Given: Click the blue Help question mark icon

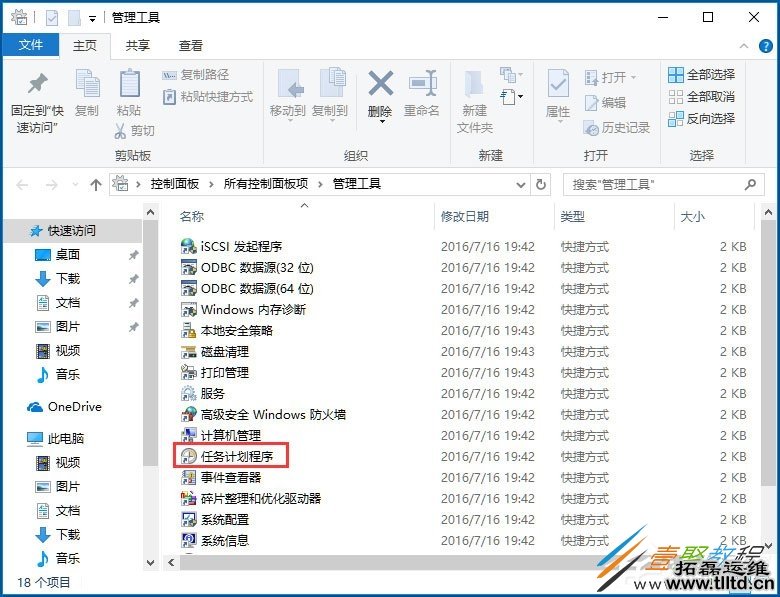Looking at the screenshot, I should (766, 46).
